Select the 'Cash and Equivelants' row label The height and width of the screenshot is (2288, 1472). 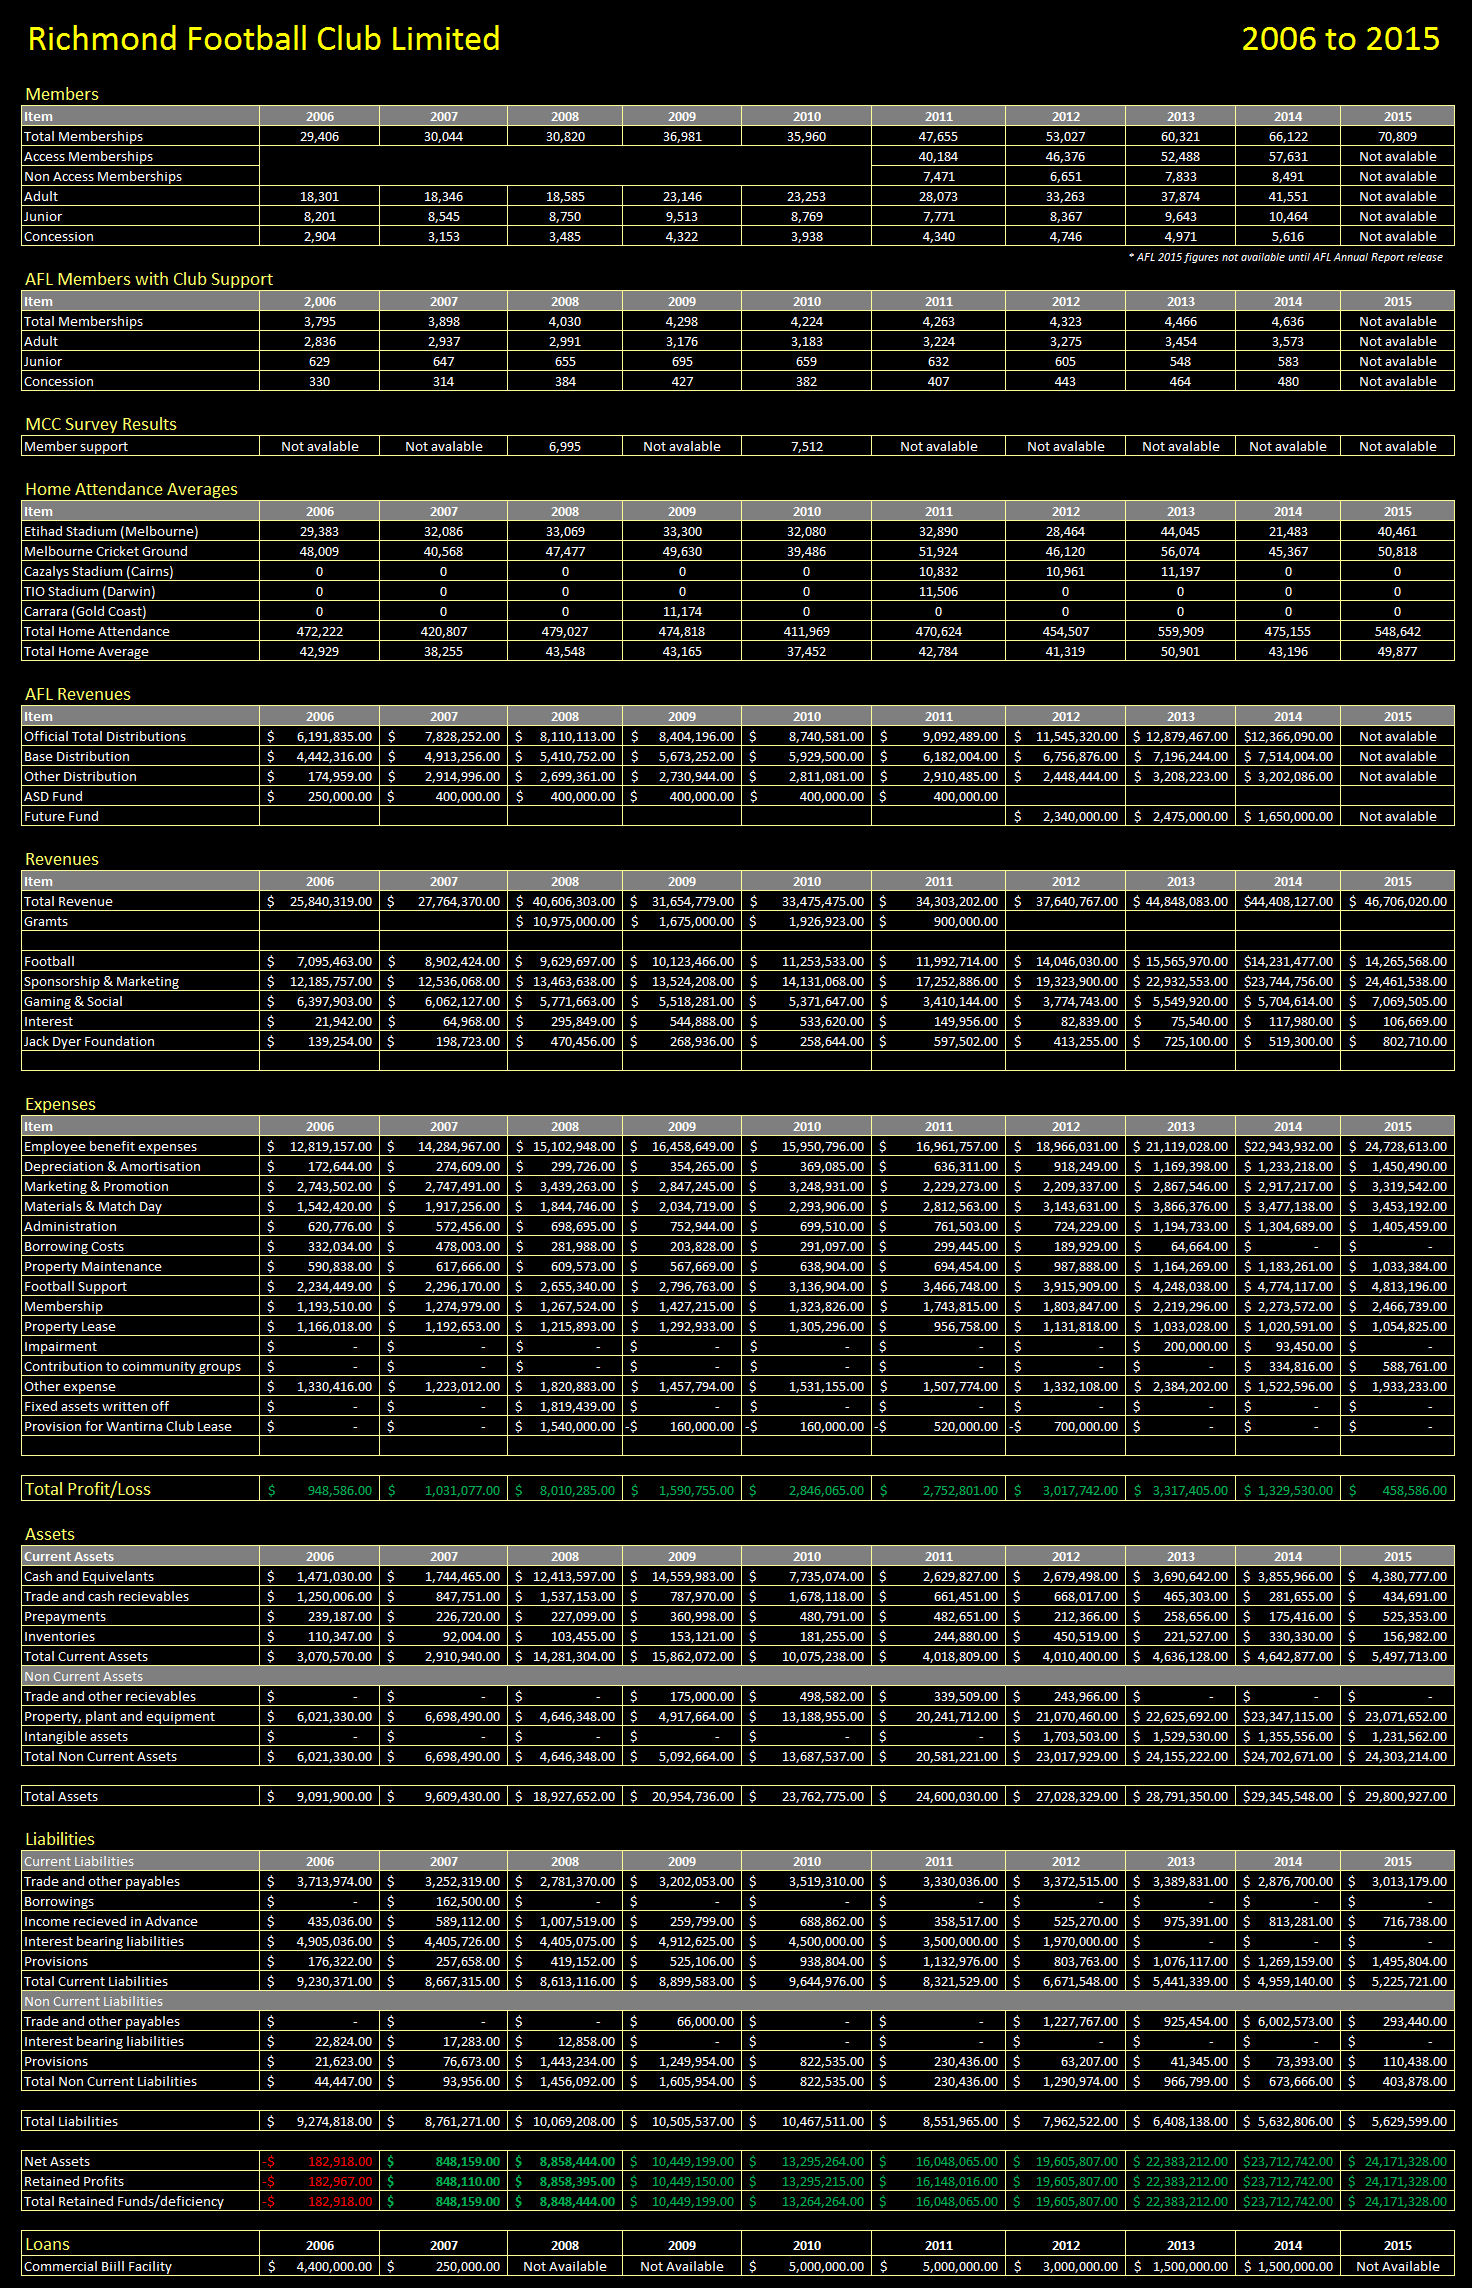tap(89, 1576)
